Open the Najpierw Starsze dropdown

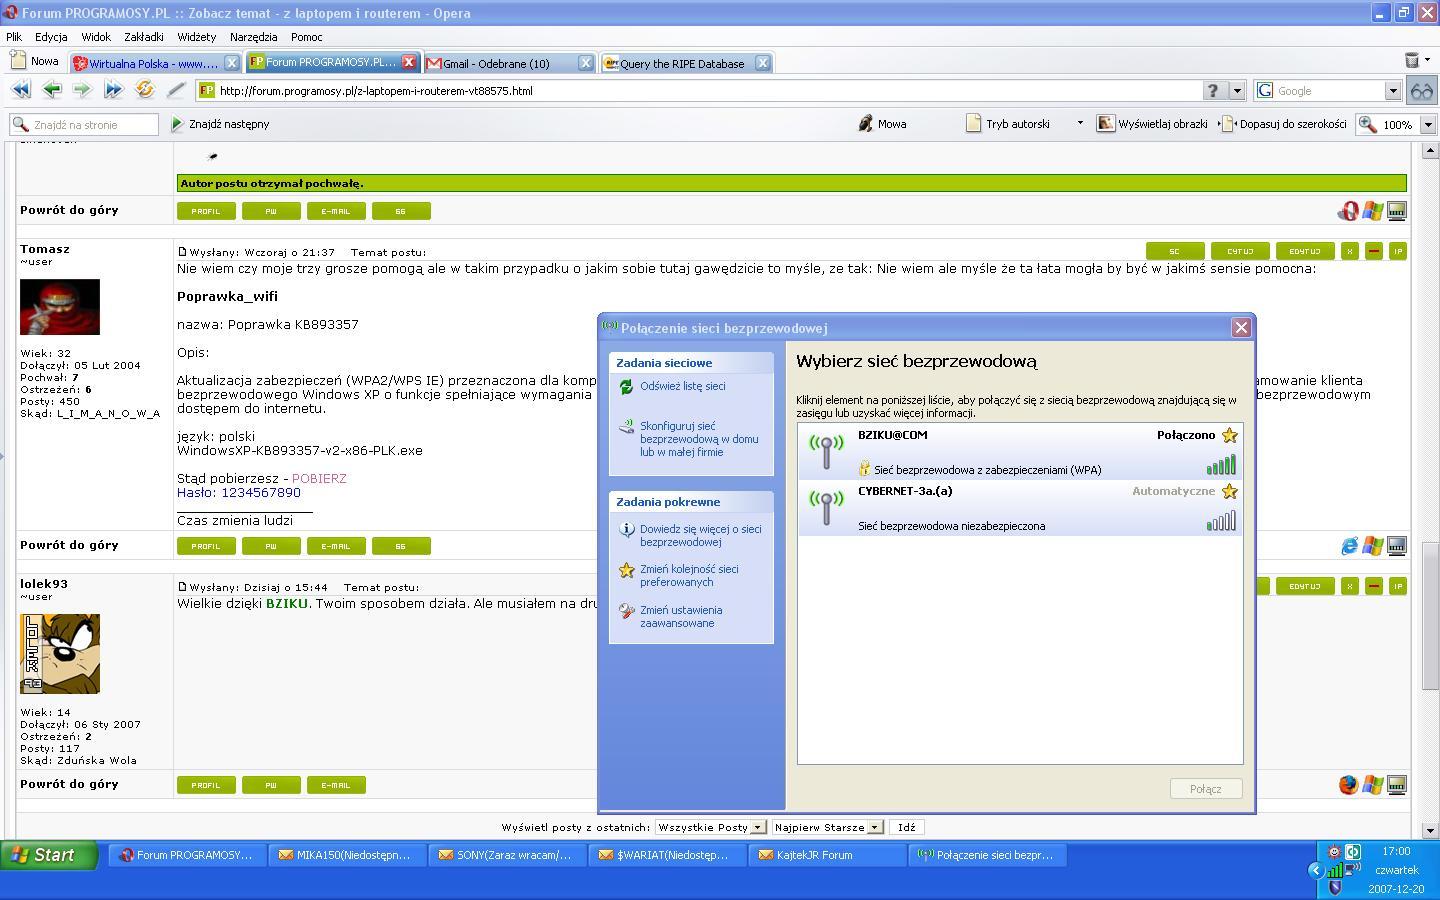coord(874,827)
